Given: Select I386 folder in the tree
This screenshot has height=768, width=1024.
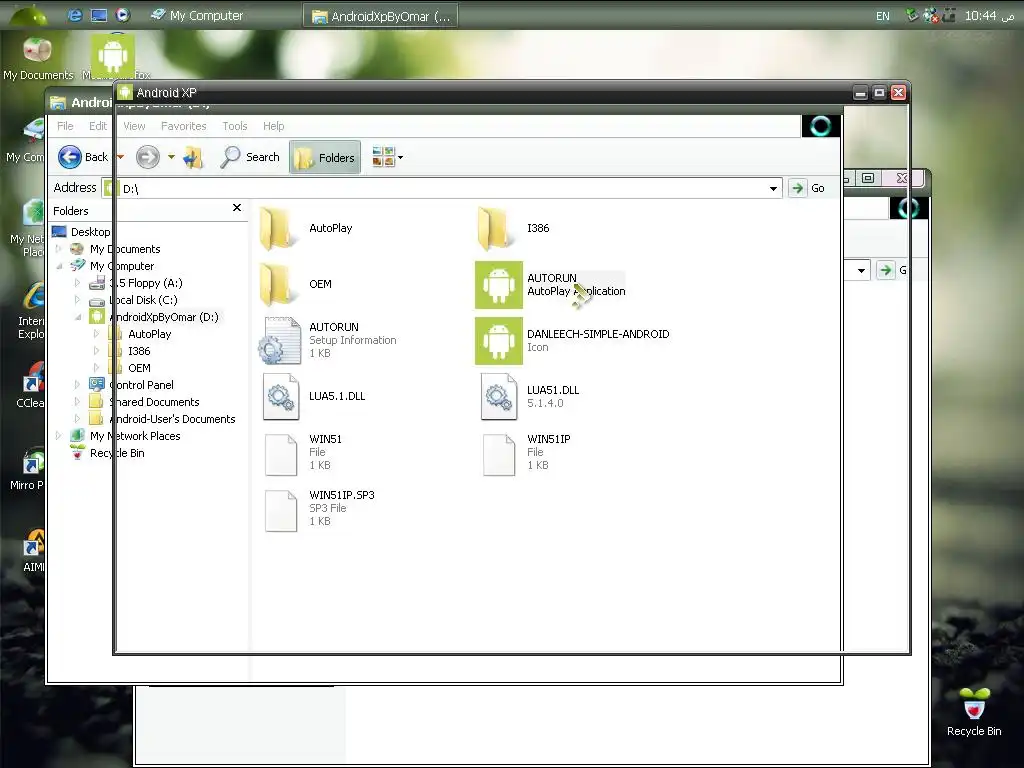Looking at the screenshot, I should [139, 351].
